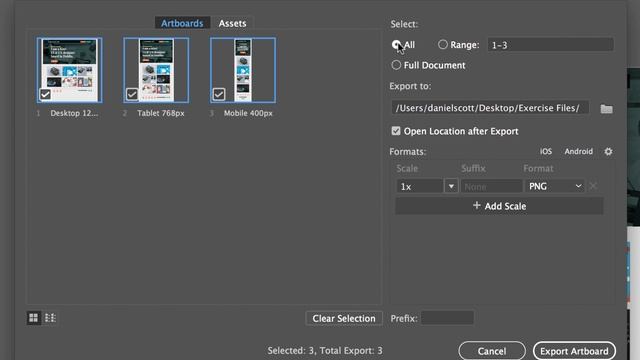The image size is (640, 360).
Task: Select the All radio button
Action: tap(396, 44)
